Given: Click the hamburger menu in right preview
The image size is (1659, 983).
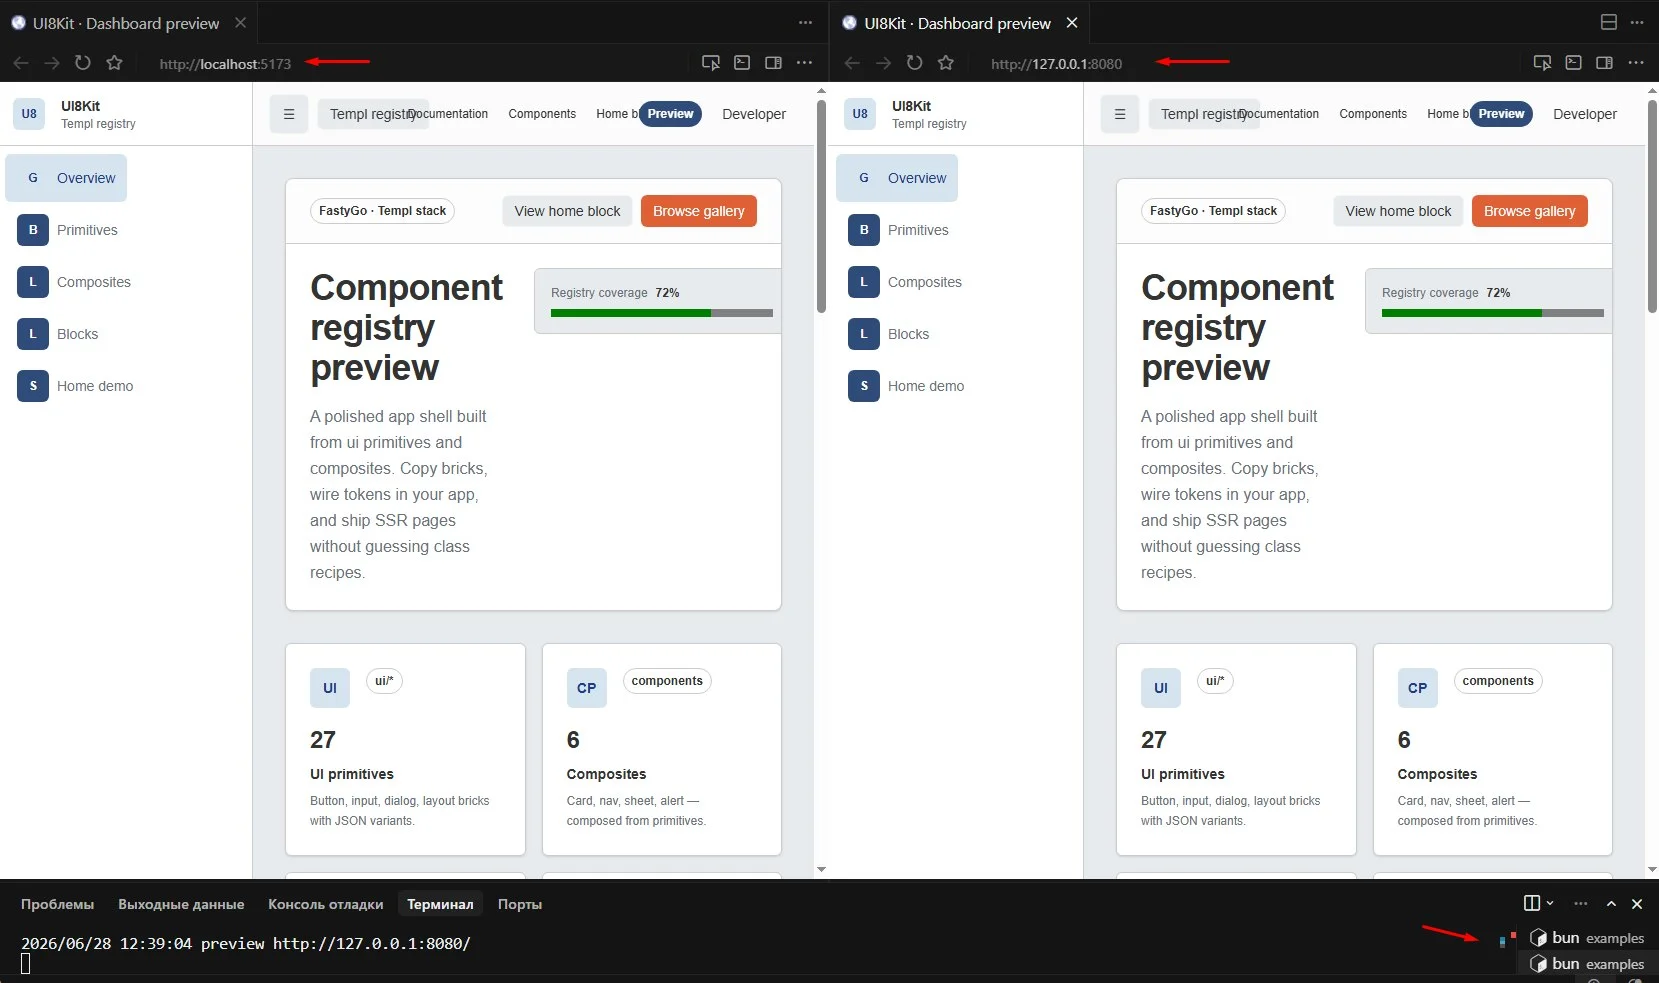Looking at the screenshot, I should point(1120,114).
